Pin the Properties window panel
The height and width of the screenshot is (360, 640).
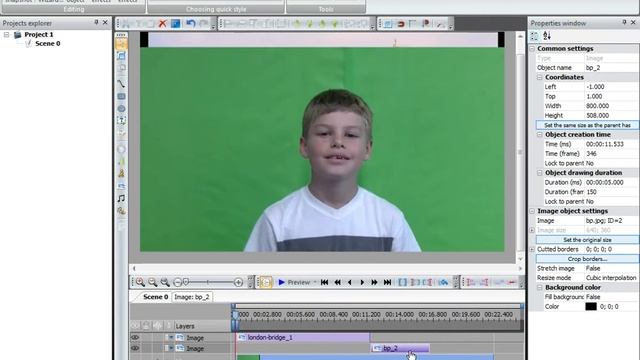pyautogui.click(x=624, y=22)
